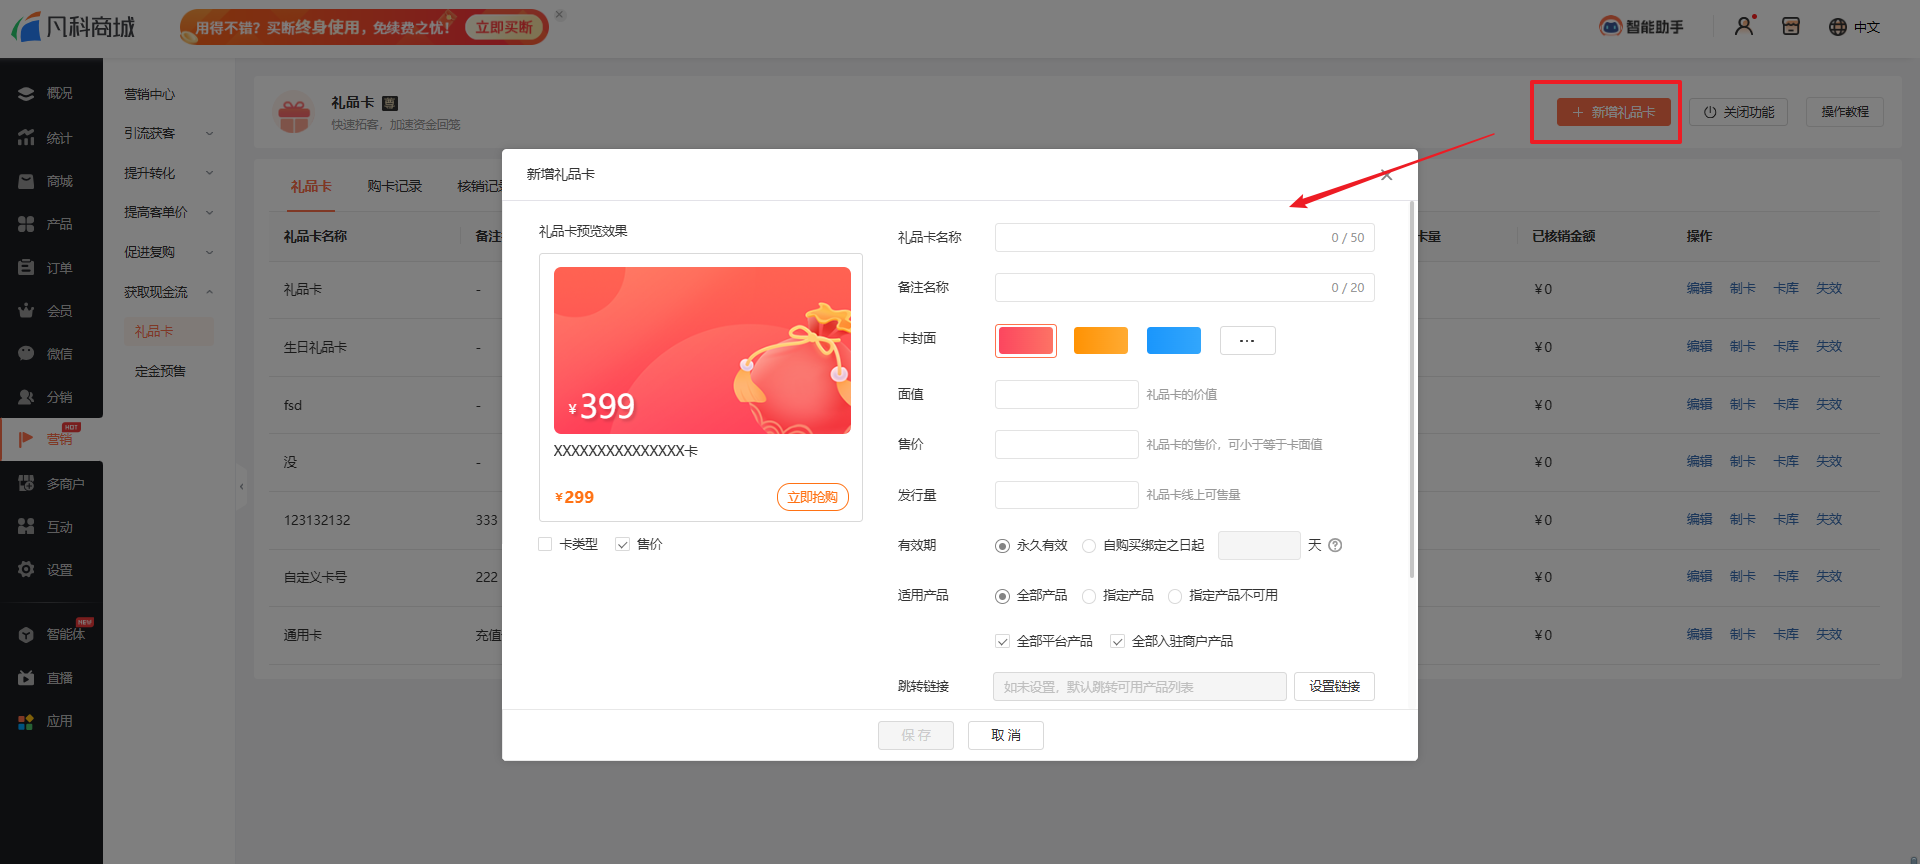Open the 设置 gear icon in sidebar
The height and width of the screenshot is (864, 1920).
(27, 570)
